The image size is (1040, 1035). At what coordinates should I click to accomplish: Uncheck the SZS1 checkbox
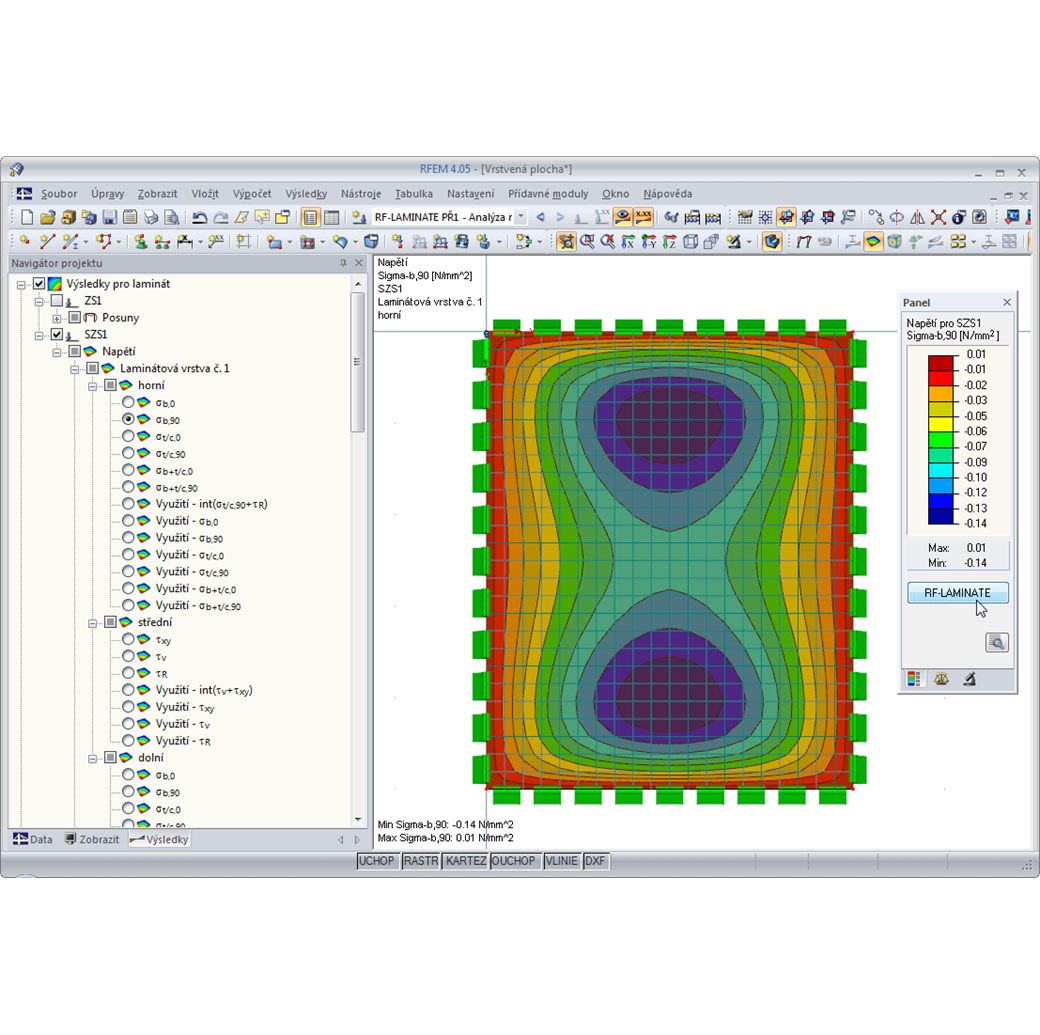coord(57,334)
